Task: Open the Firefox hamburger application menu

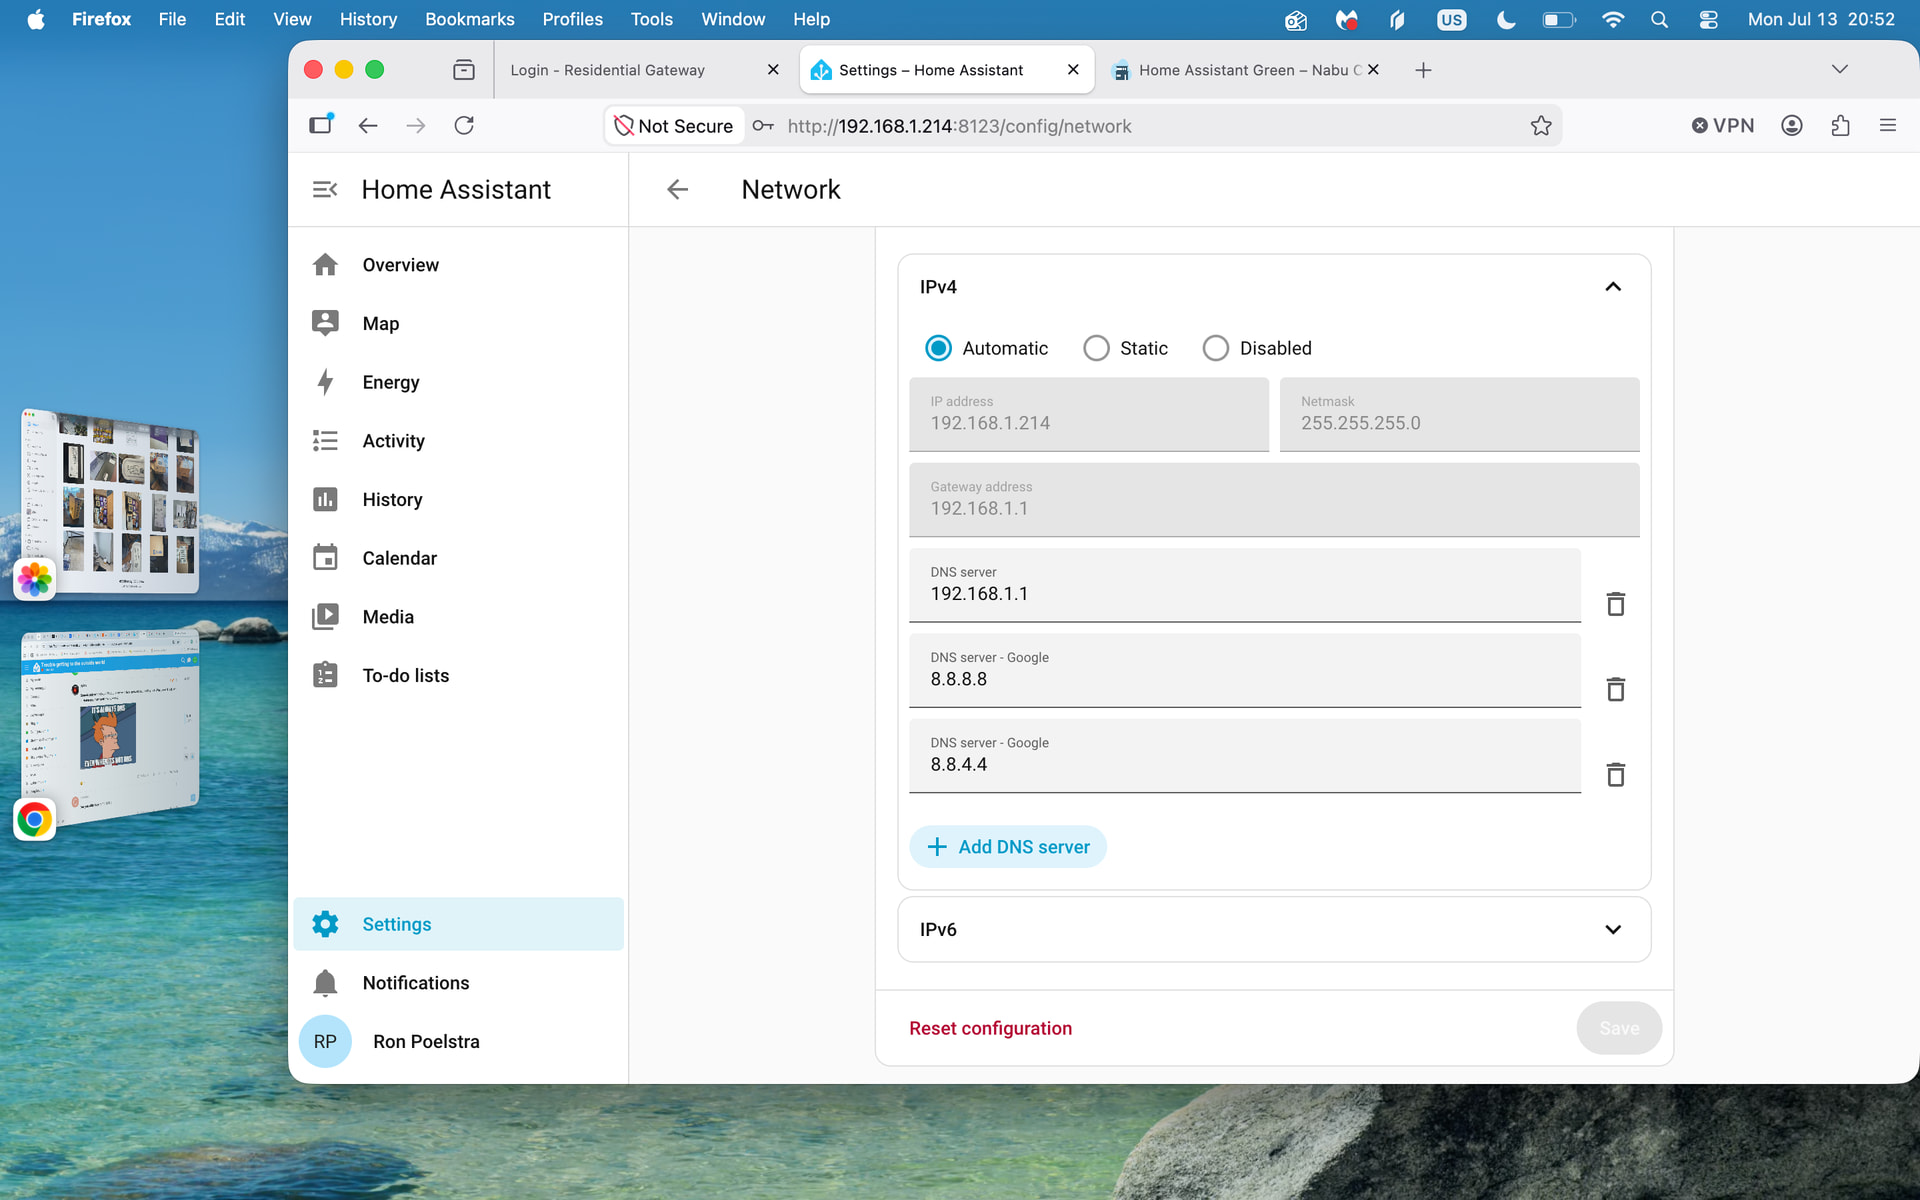Action: point(1888,126)
